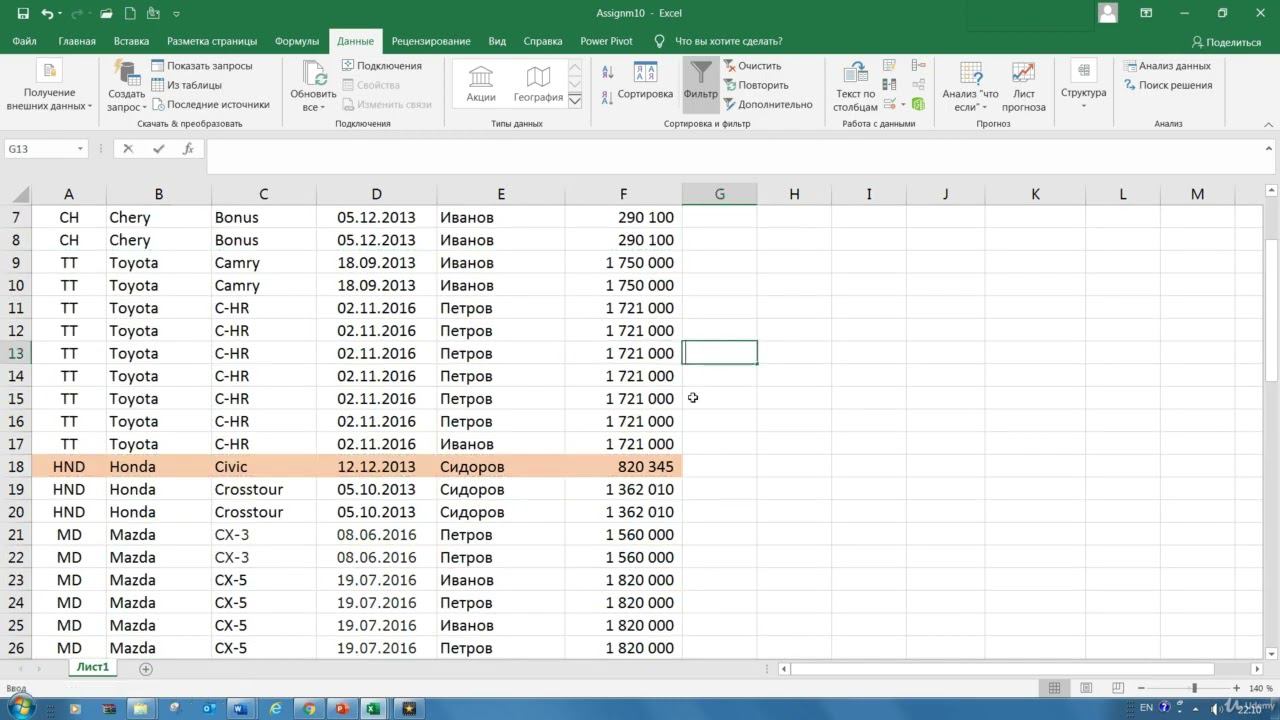Open Получение внешних данных dropdown
This screenshot has height=720, width=1280.
(x=49, y=87)
